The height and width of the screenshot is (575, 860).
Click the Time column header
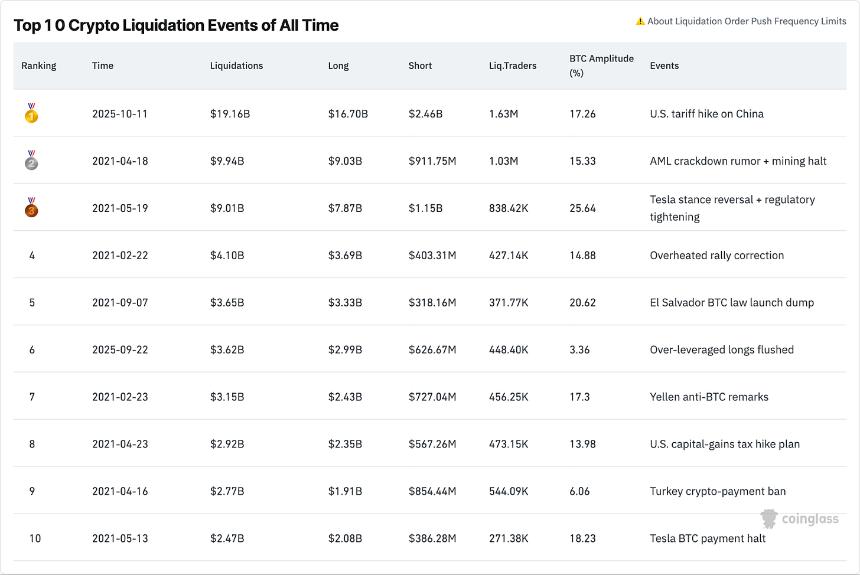click(103, 66)
